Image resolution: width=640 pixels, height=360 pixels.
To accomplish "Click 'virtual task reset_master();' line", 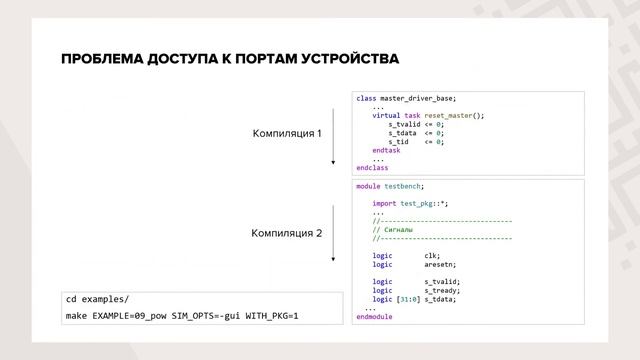I will tap(428, 116).
